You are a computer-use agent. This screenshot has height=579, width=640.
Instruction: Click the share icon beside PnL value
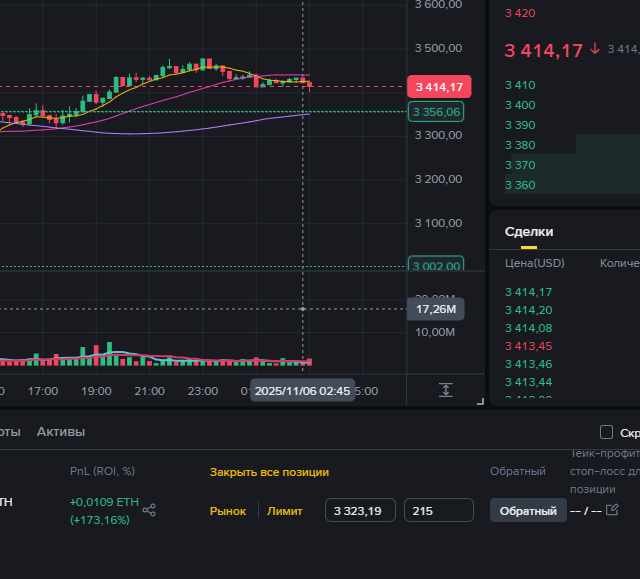click(149, 510)
